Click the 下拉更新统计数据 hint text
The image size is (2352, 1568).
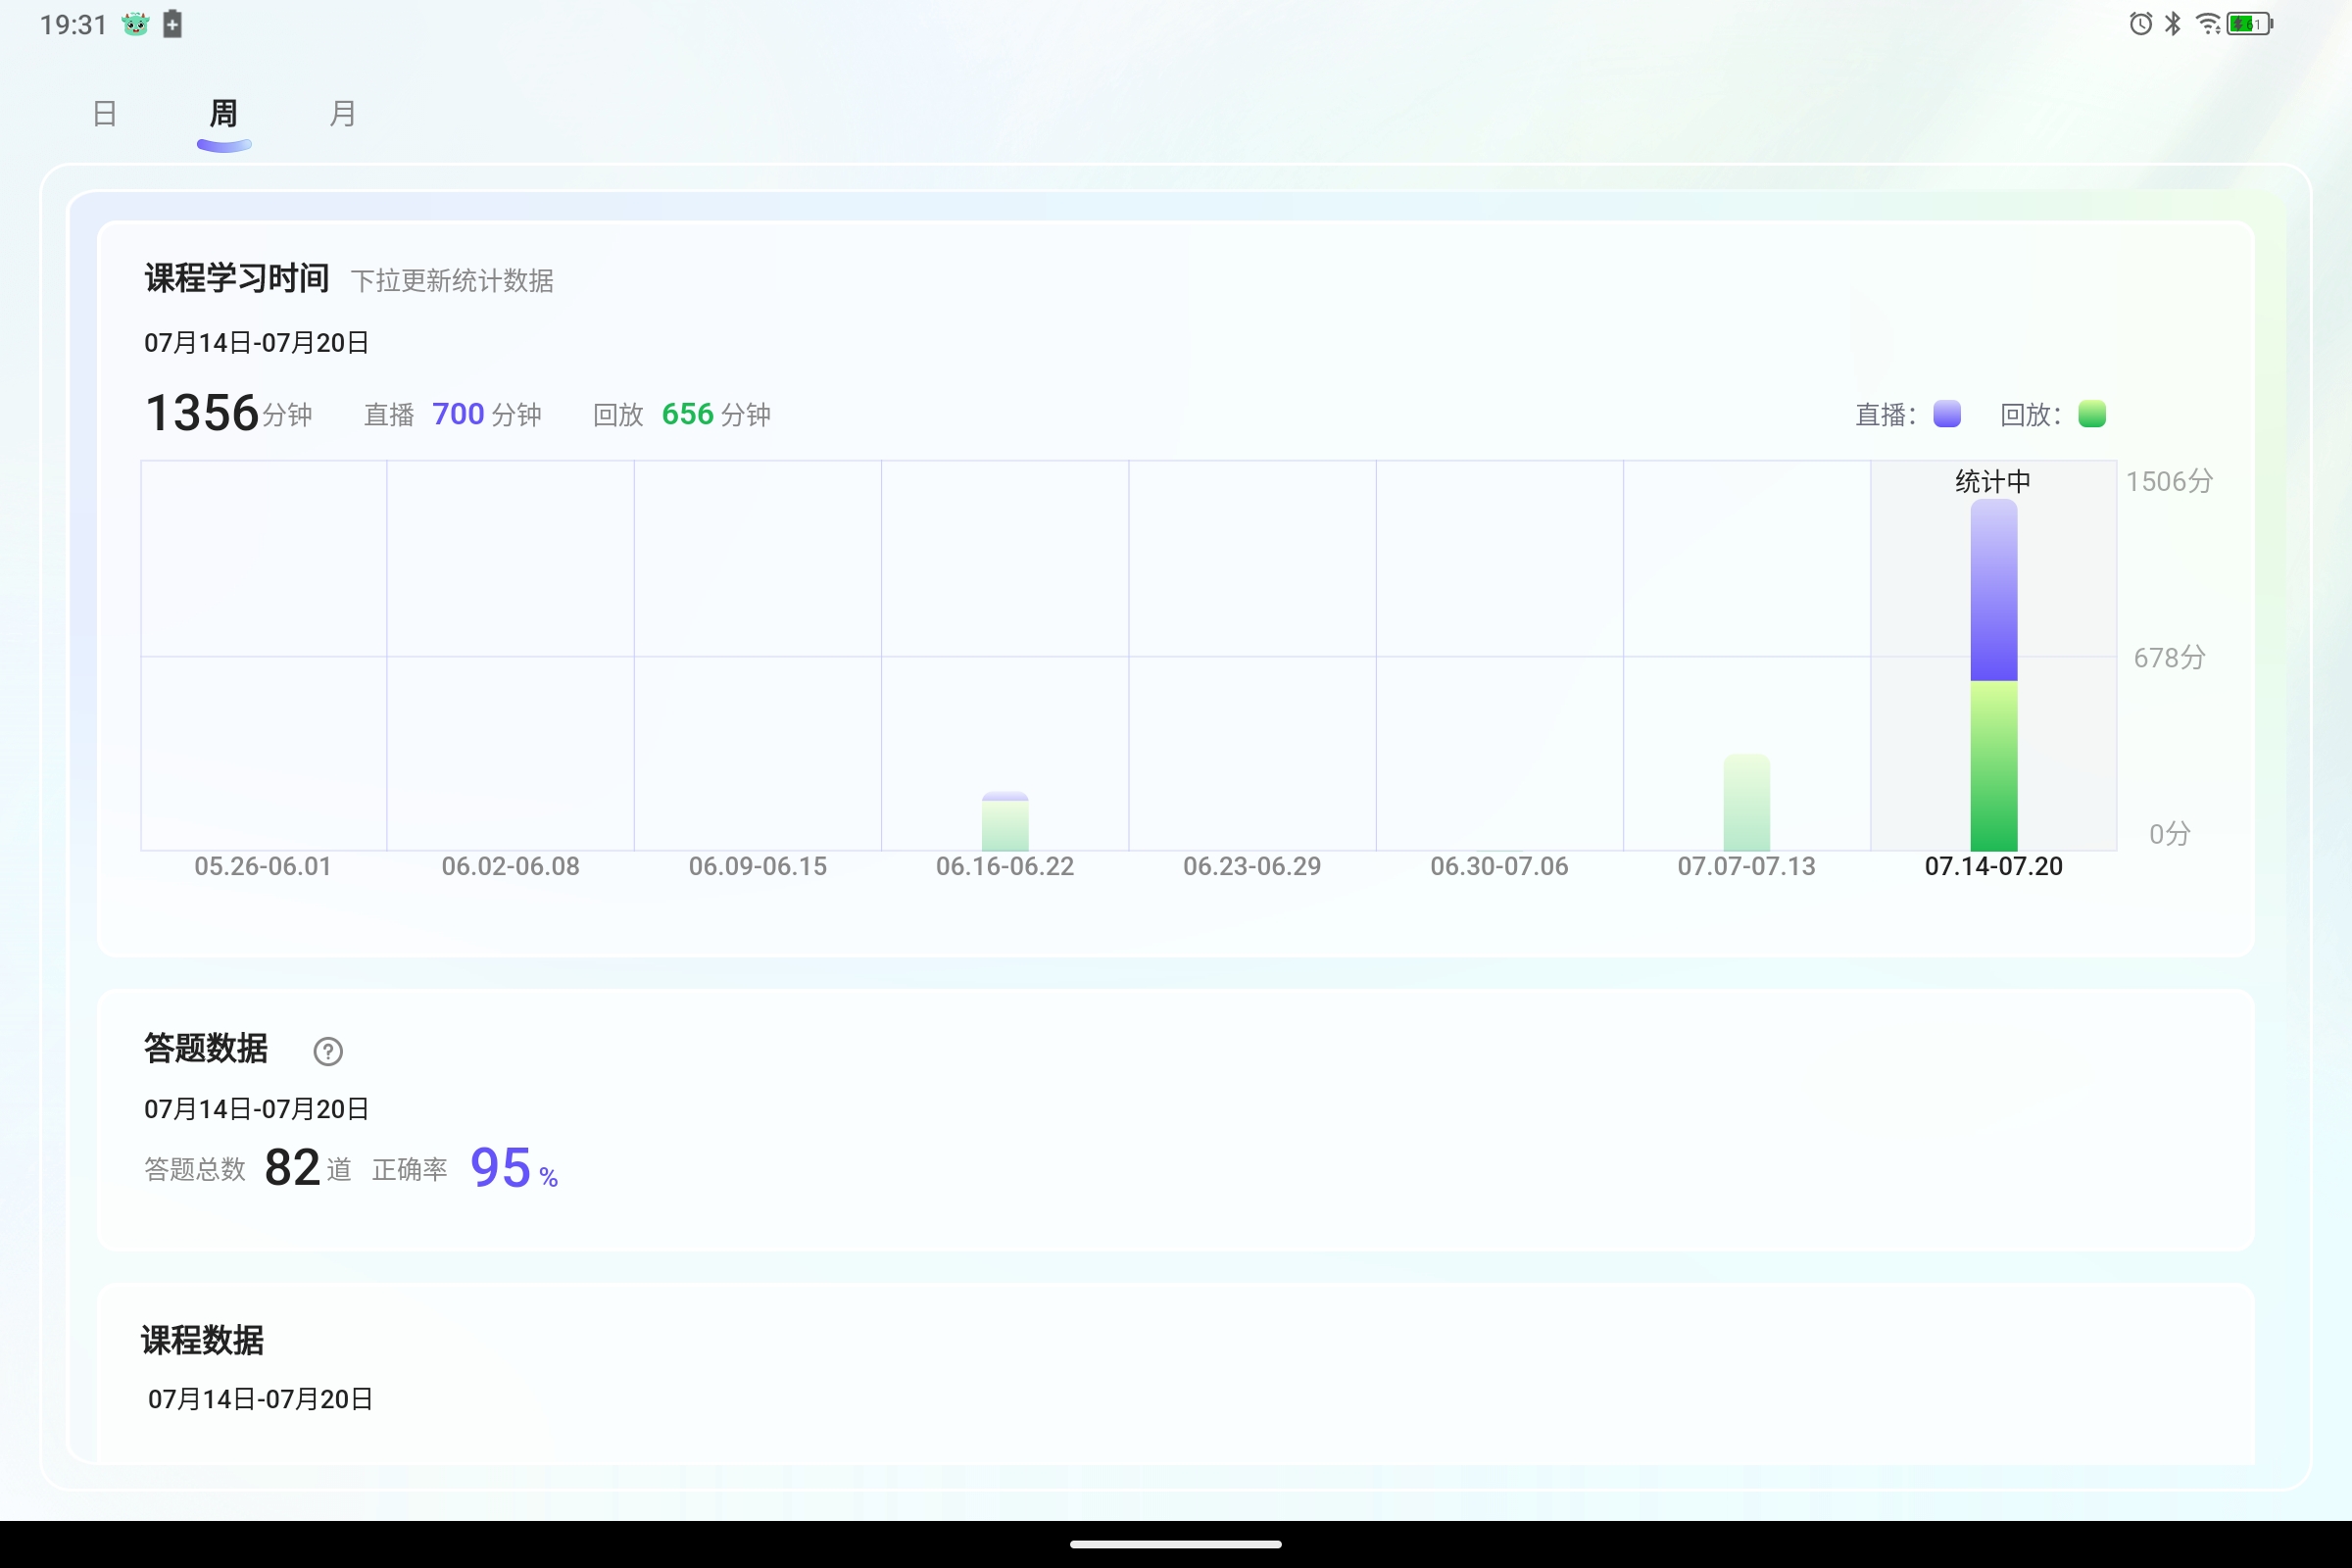[x=452, y=281]
